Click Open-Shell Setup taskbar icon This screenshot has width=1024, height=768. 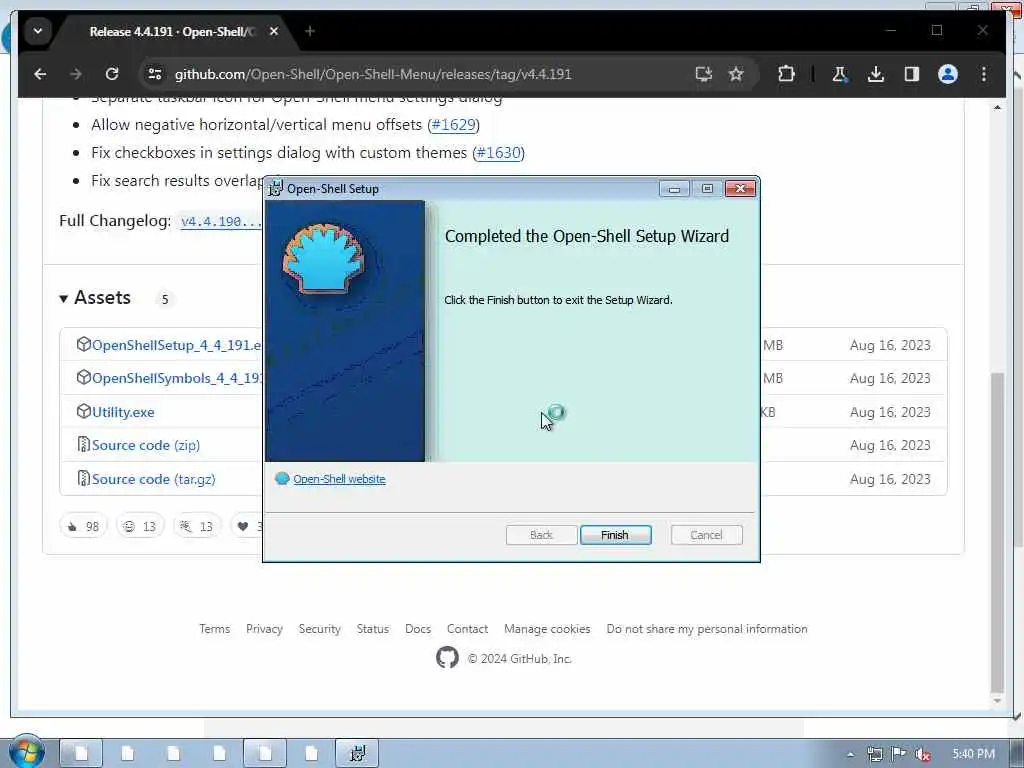[x=357, y=754]
